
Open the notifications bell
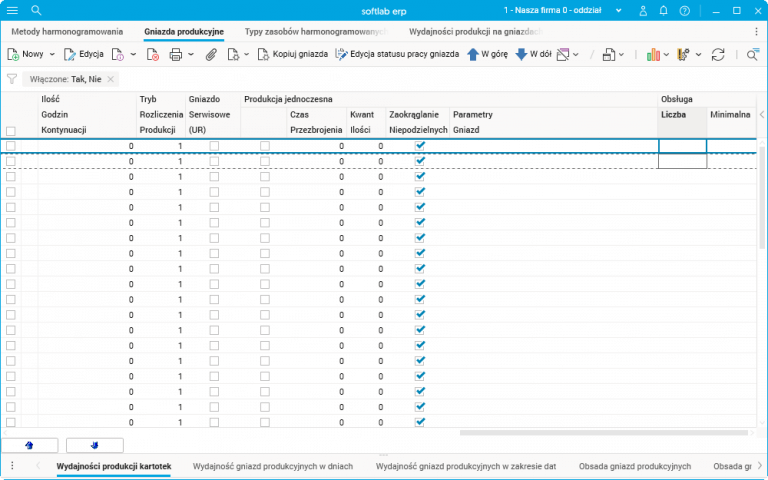[x=664, y=10]
